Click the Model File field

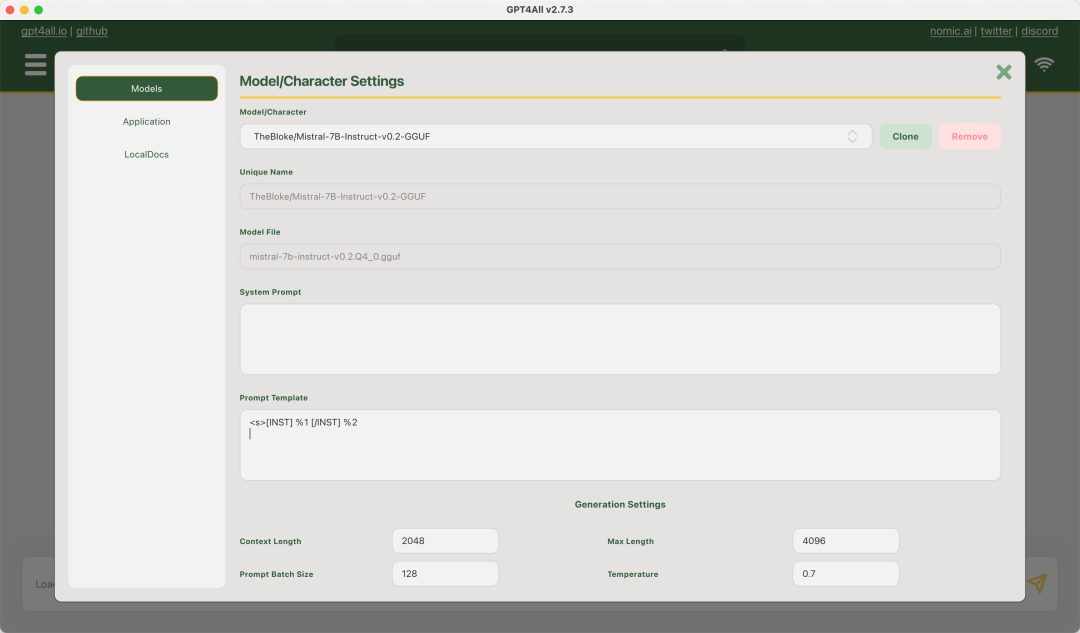pyautogui.click(x=620, y=256)
